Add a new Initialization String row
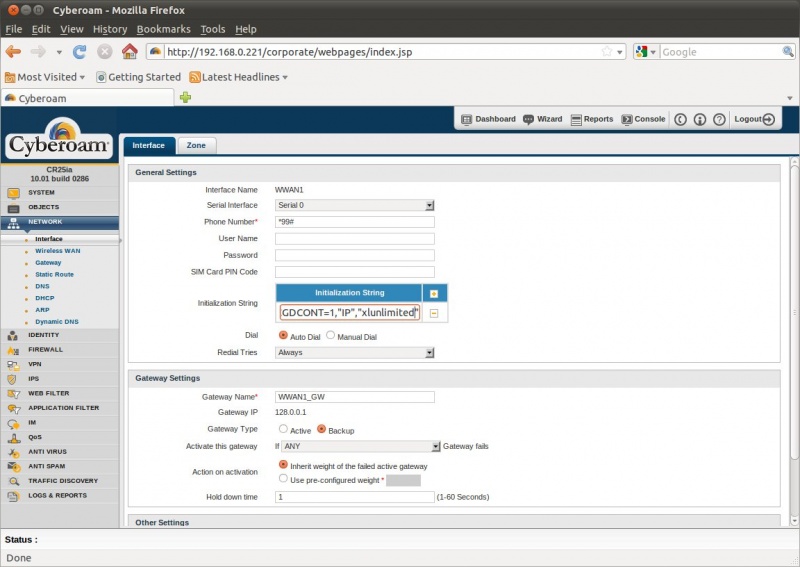Image resolution: width=800 pixels, height=567 pixels. [x=433, y=293]
